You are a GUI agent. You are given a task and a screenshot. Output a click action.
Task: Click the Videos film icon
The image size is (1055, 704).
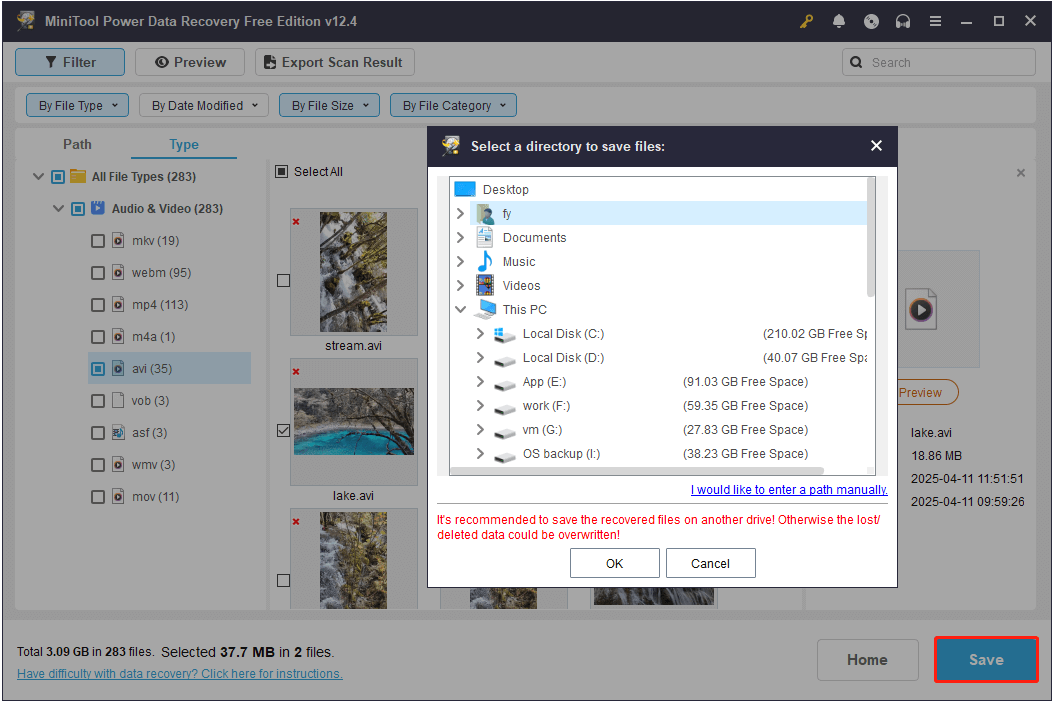pyautogui.click(x=484, y=285)
